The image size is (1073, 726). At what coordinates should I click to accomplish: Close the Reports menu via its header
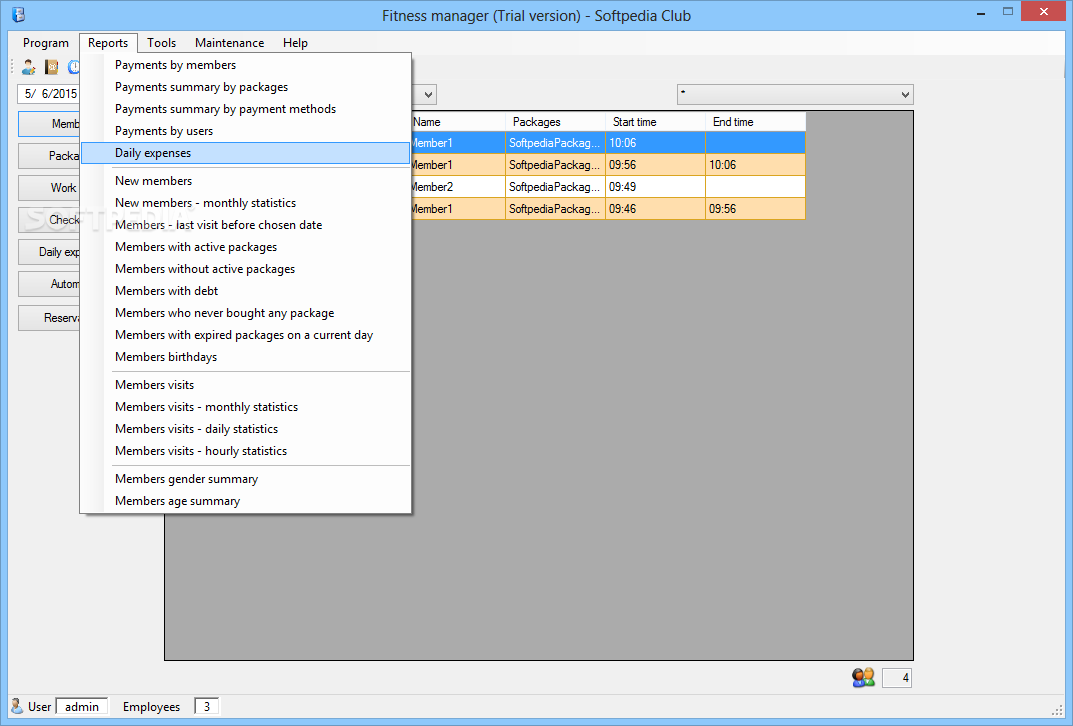click(x=108, y=42)
